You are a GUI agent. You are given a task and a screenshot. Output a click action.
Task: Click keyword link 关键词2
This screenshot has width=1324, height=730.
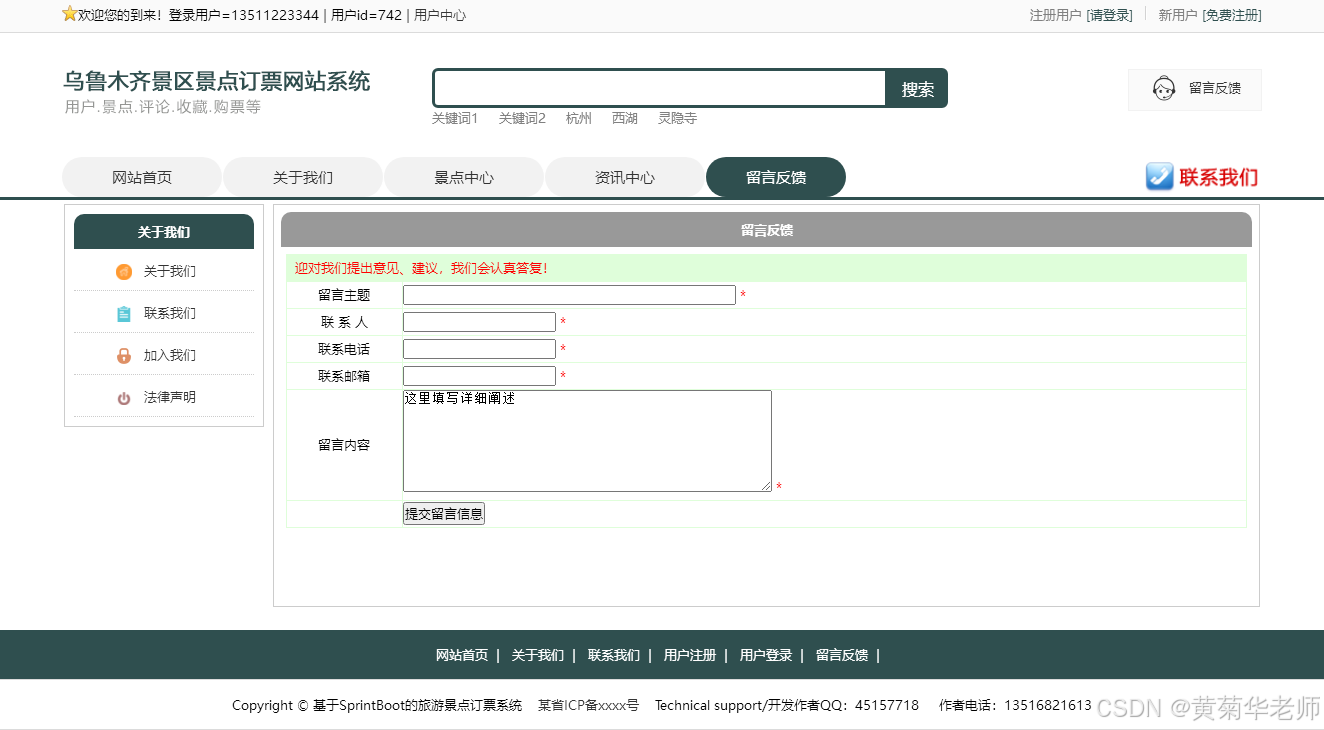coord(522,118)
